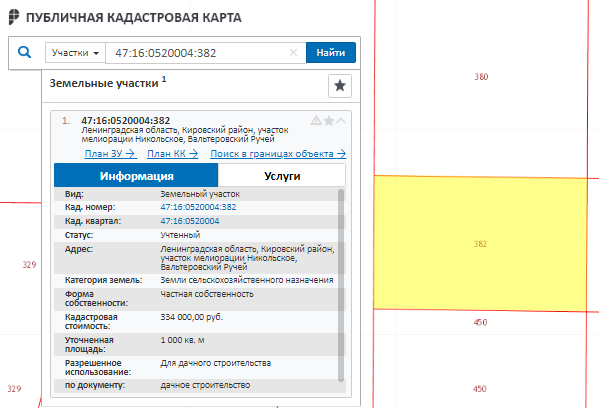
Task: Select the Информация tab
Action: click(x=136, y=176)
